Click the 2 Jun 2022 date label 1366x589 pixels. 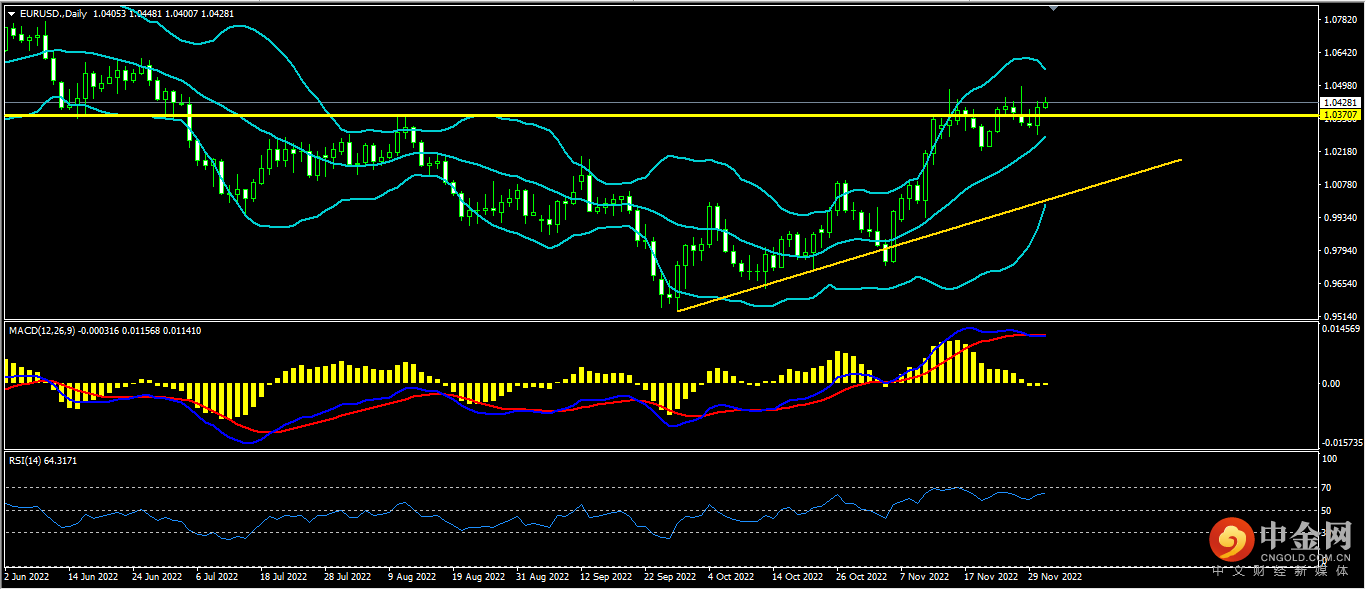[x=27, y=577]
